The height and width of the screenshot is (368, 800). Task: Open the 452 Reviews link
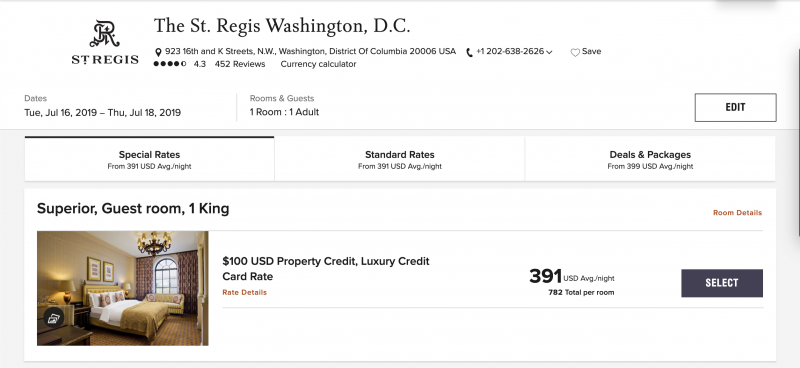pyautogui.click(x=240, y=64)
